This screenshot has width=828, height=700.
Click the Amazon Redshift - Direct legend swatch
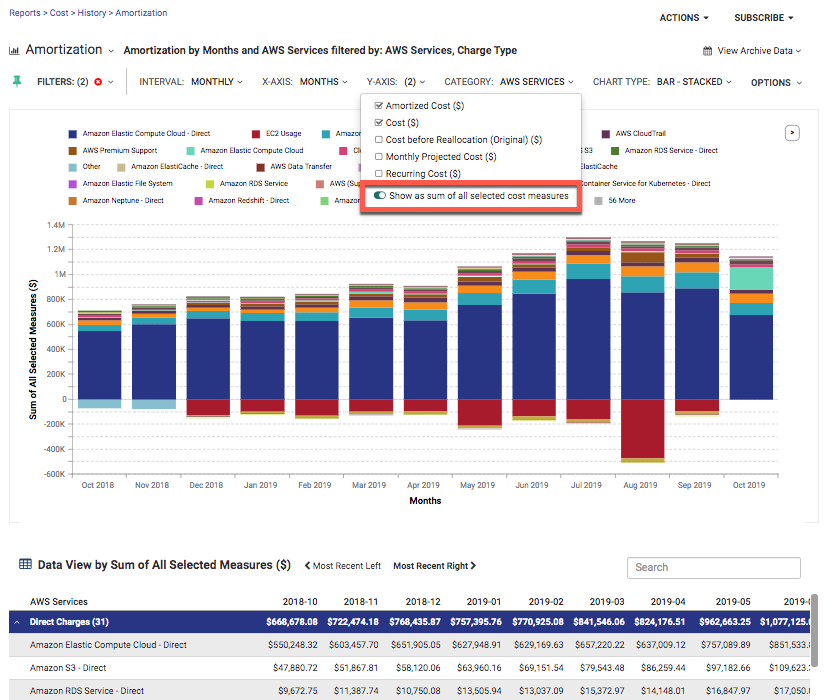[x=199, y=201]
